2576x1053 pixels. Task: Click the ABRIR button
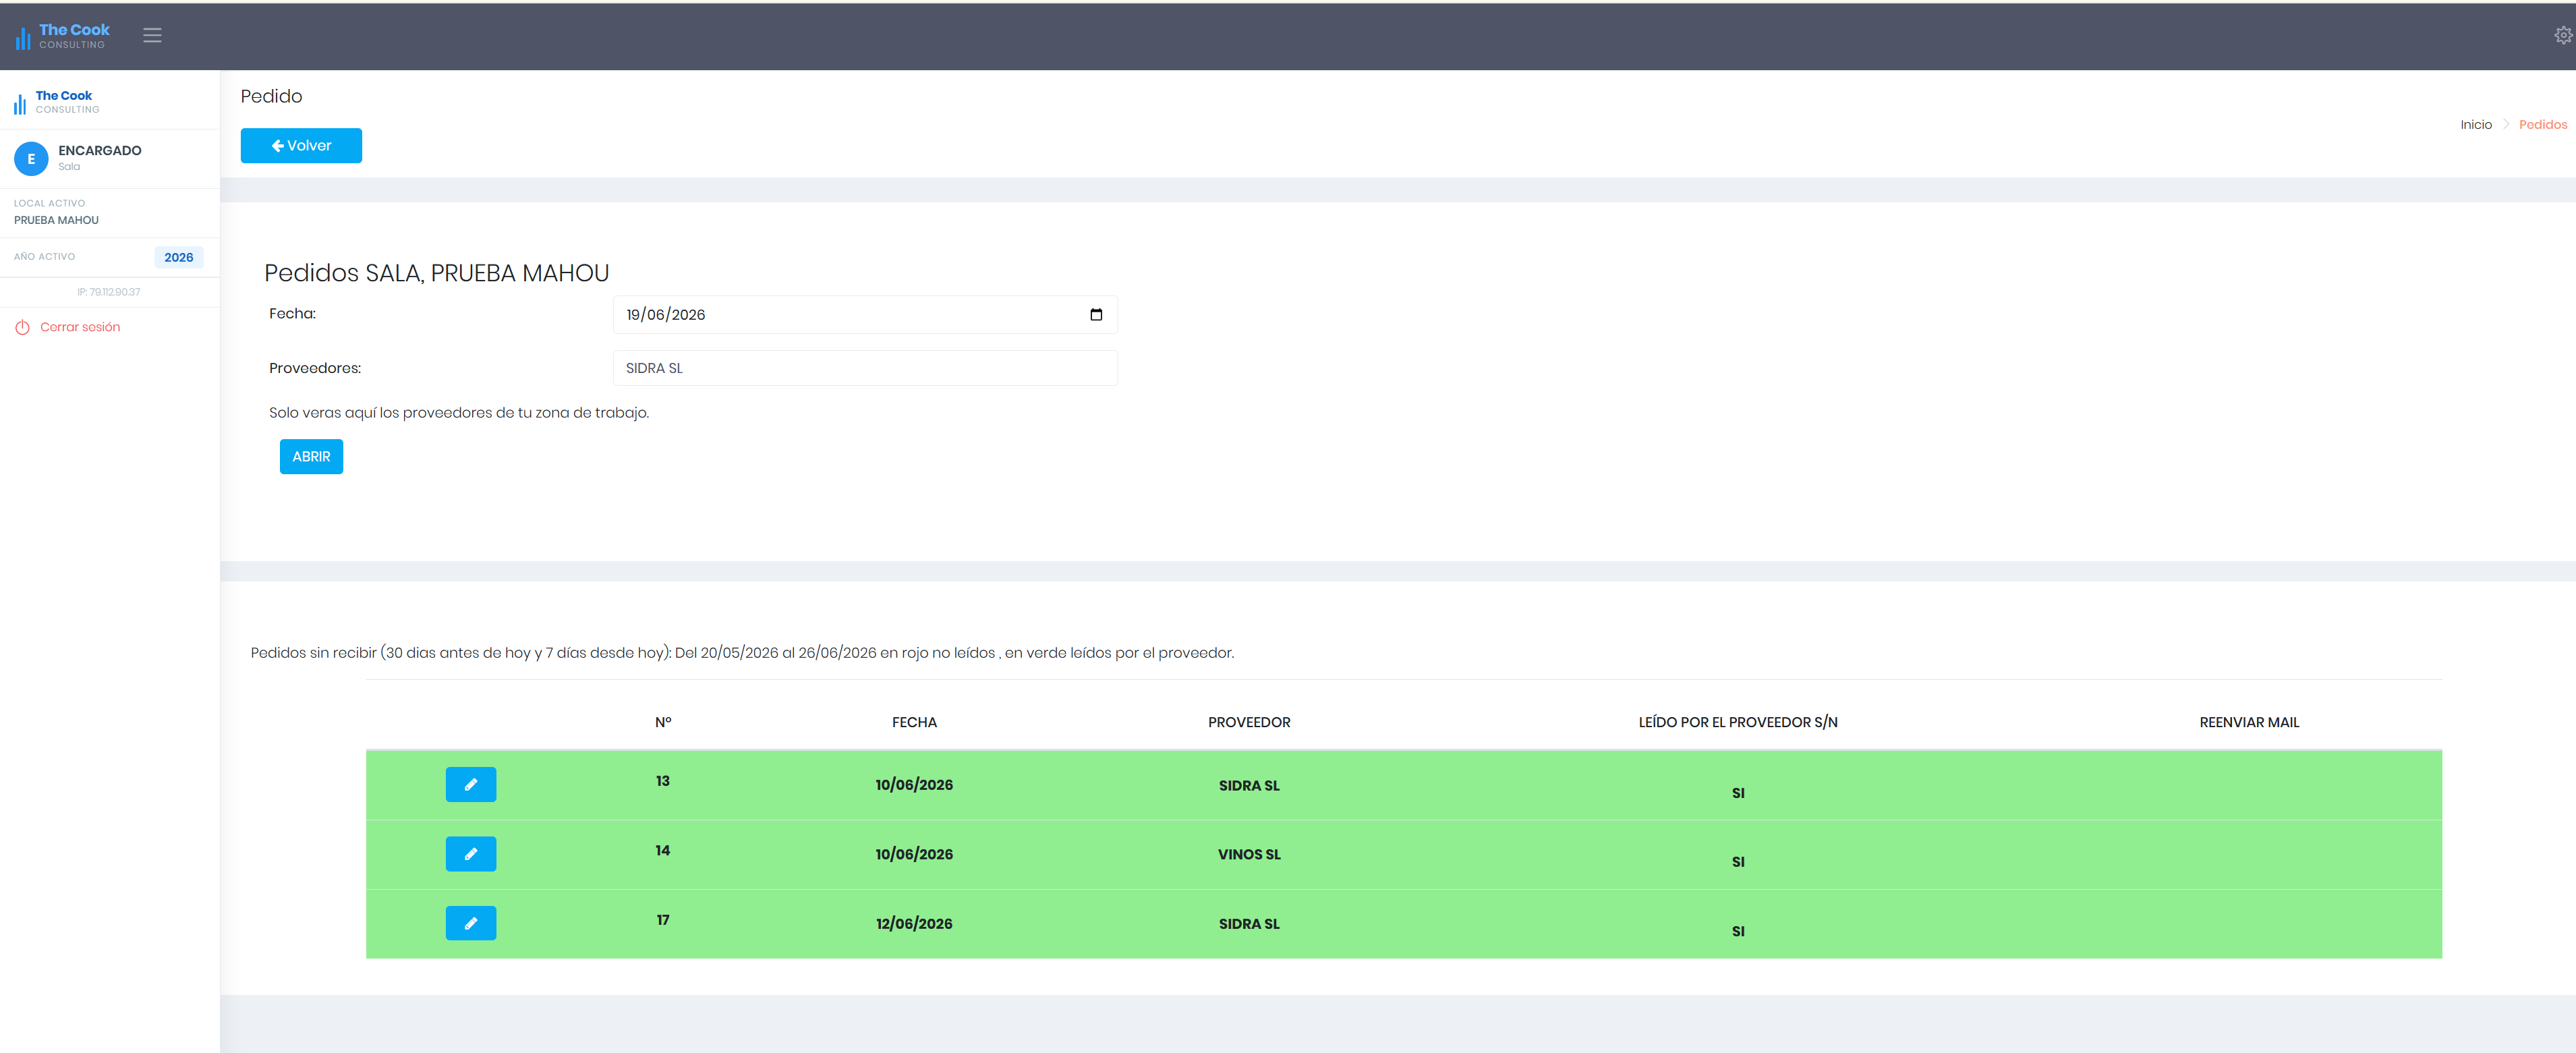(x=311, y=457)
